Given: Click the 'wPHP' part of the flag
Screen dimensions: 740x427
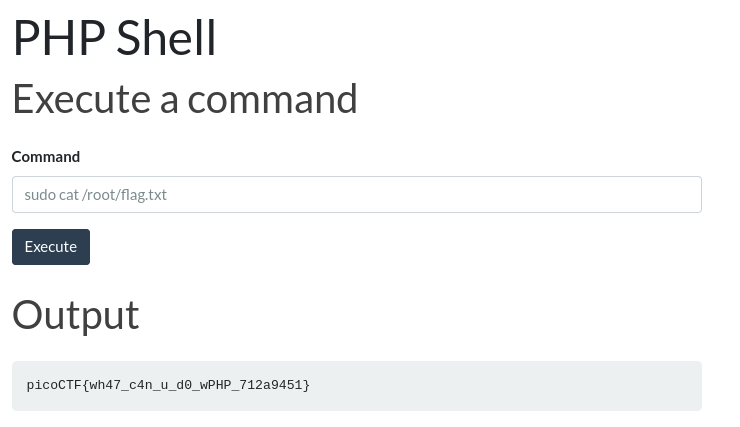Looking at the screenshot, I should (215, 385).
